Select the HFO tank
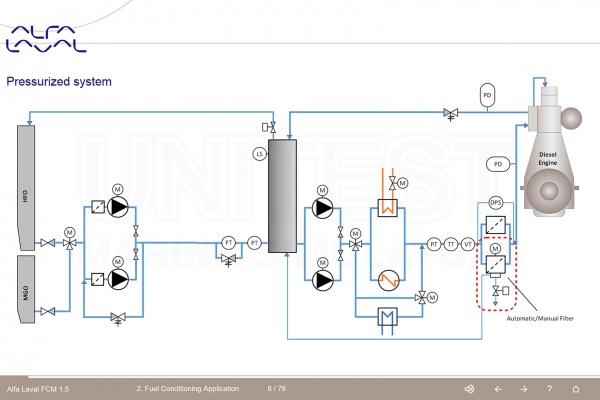 [x=26, y=188]
